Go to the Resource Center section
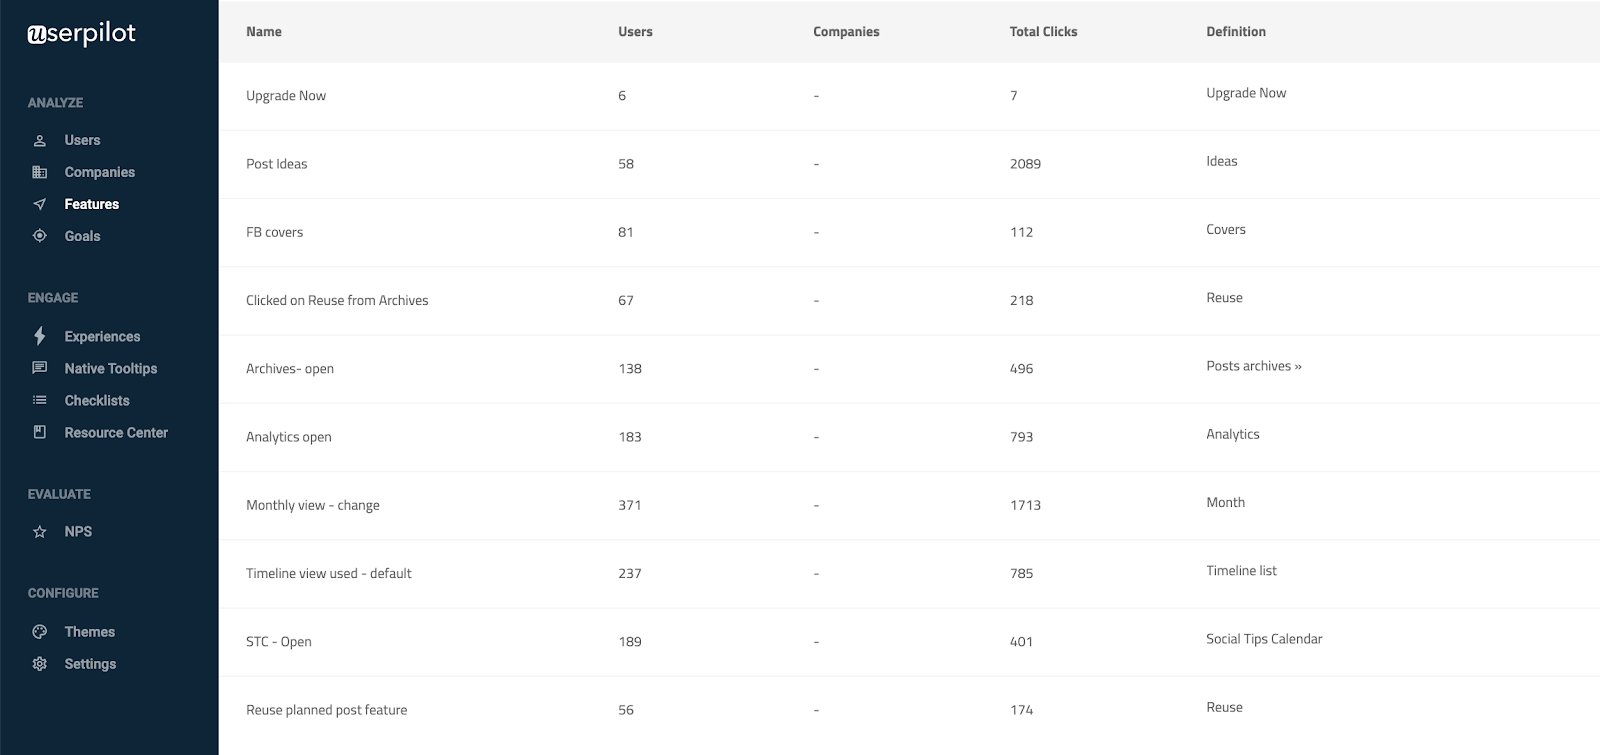The width and height of the screenshot is (1600, 755). [115, 432]
